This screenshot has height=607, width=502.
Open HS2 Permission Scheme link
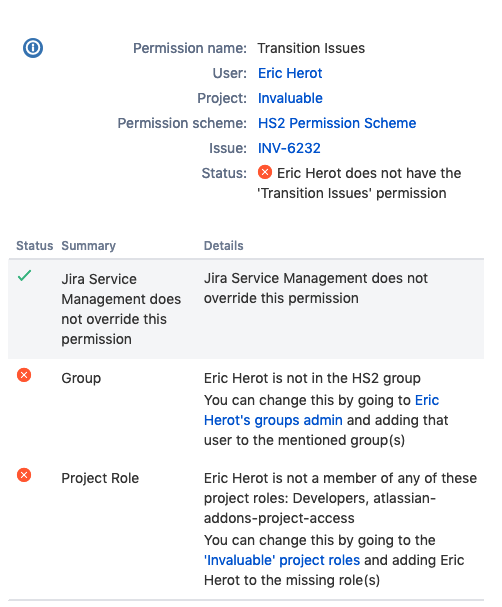[337, 123]
